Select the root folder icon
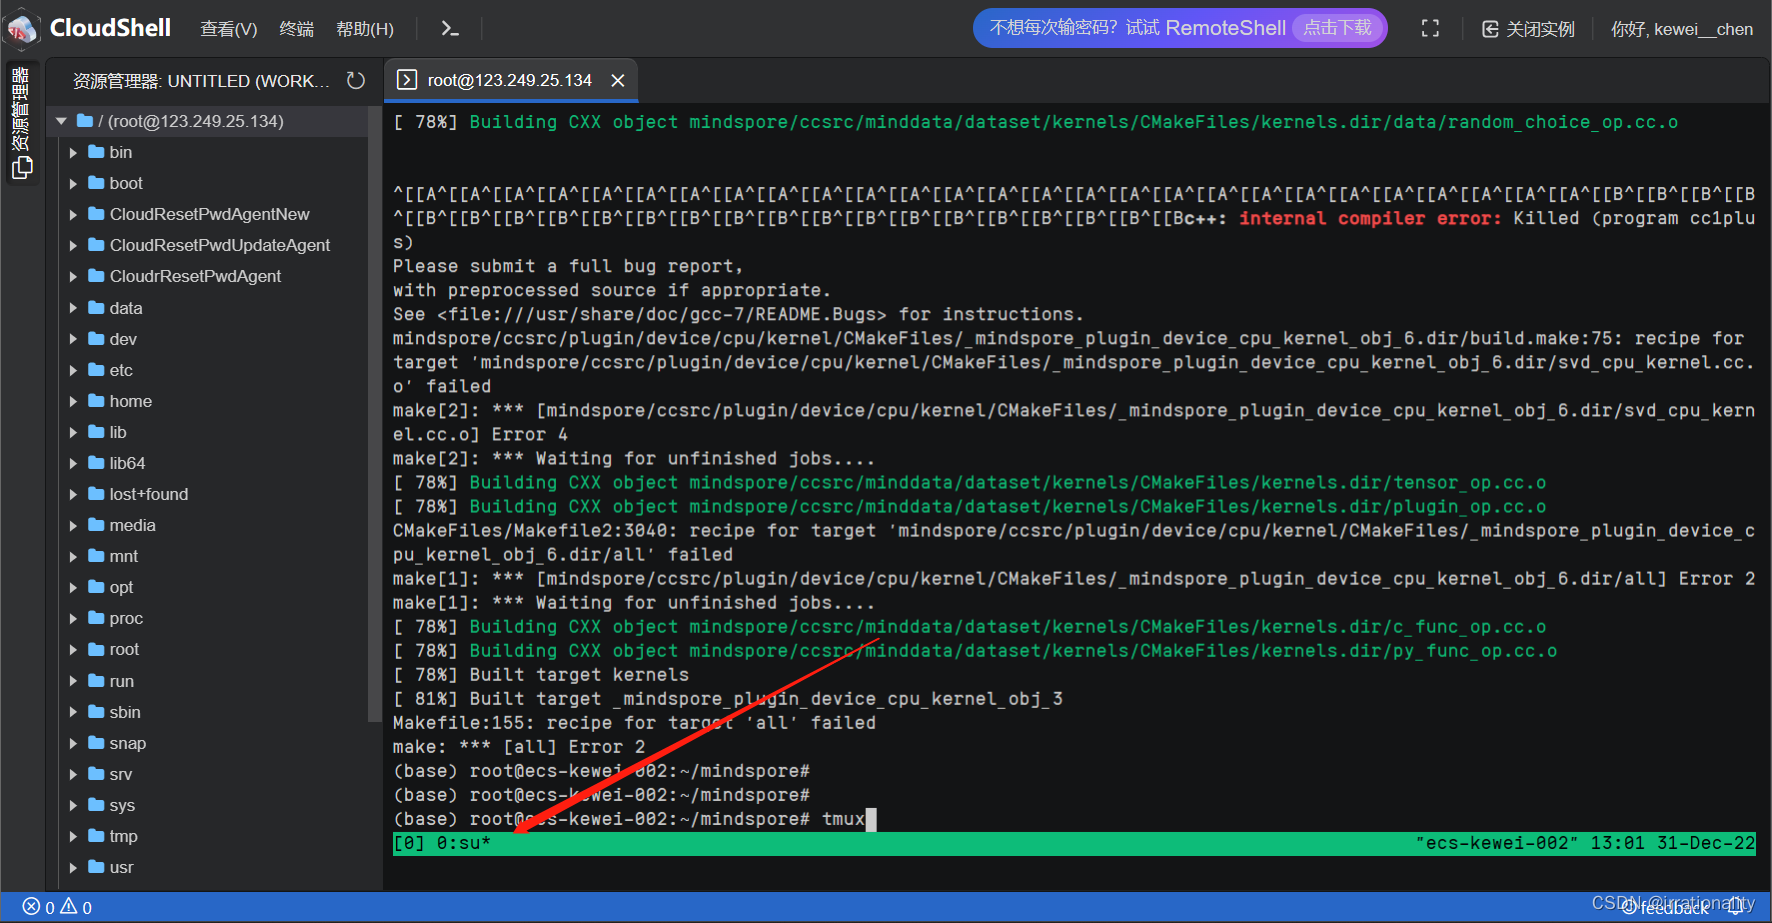1772x923 pixels. point(96,649)
